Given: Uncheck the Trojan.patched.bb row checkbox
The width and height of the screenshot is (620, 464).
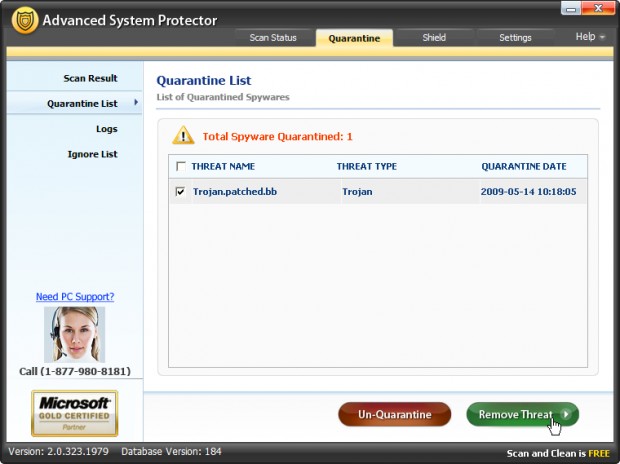Looking at the screenshot, I should 181,191.
